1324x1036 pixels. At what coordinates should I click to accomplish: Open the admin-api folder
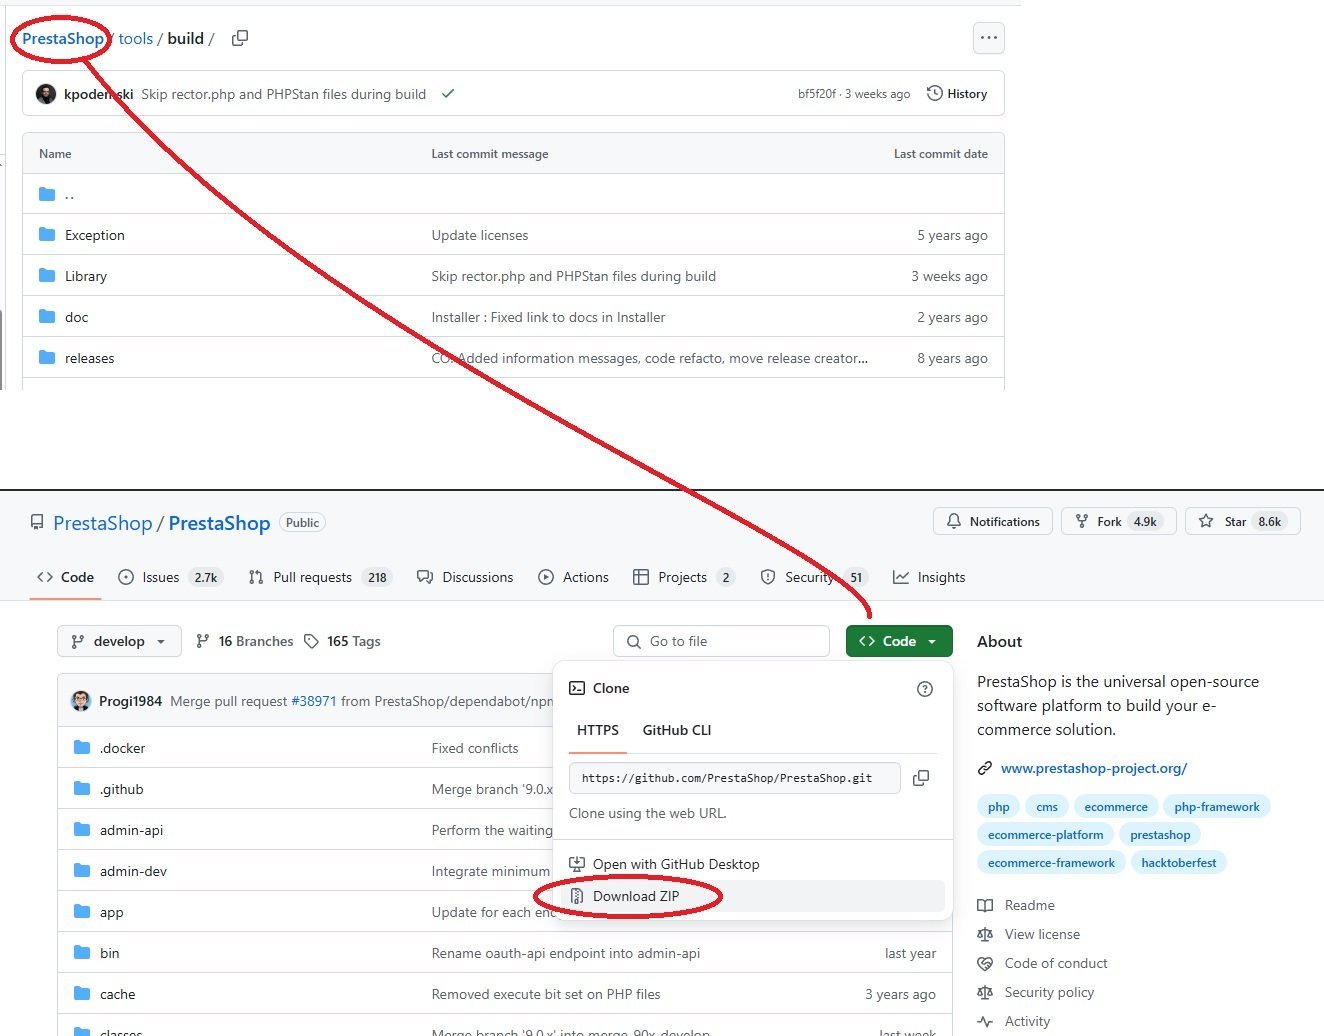131,830
